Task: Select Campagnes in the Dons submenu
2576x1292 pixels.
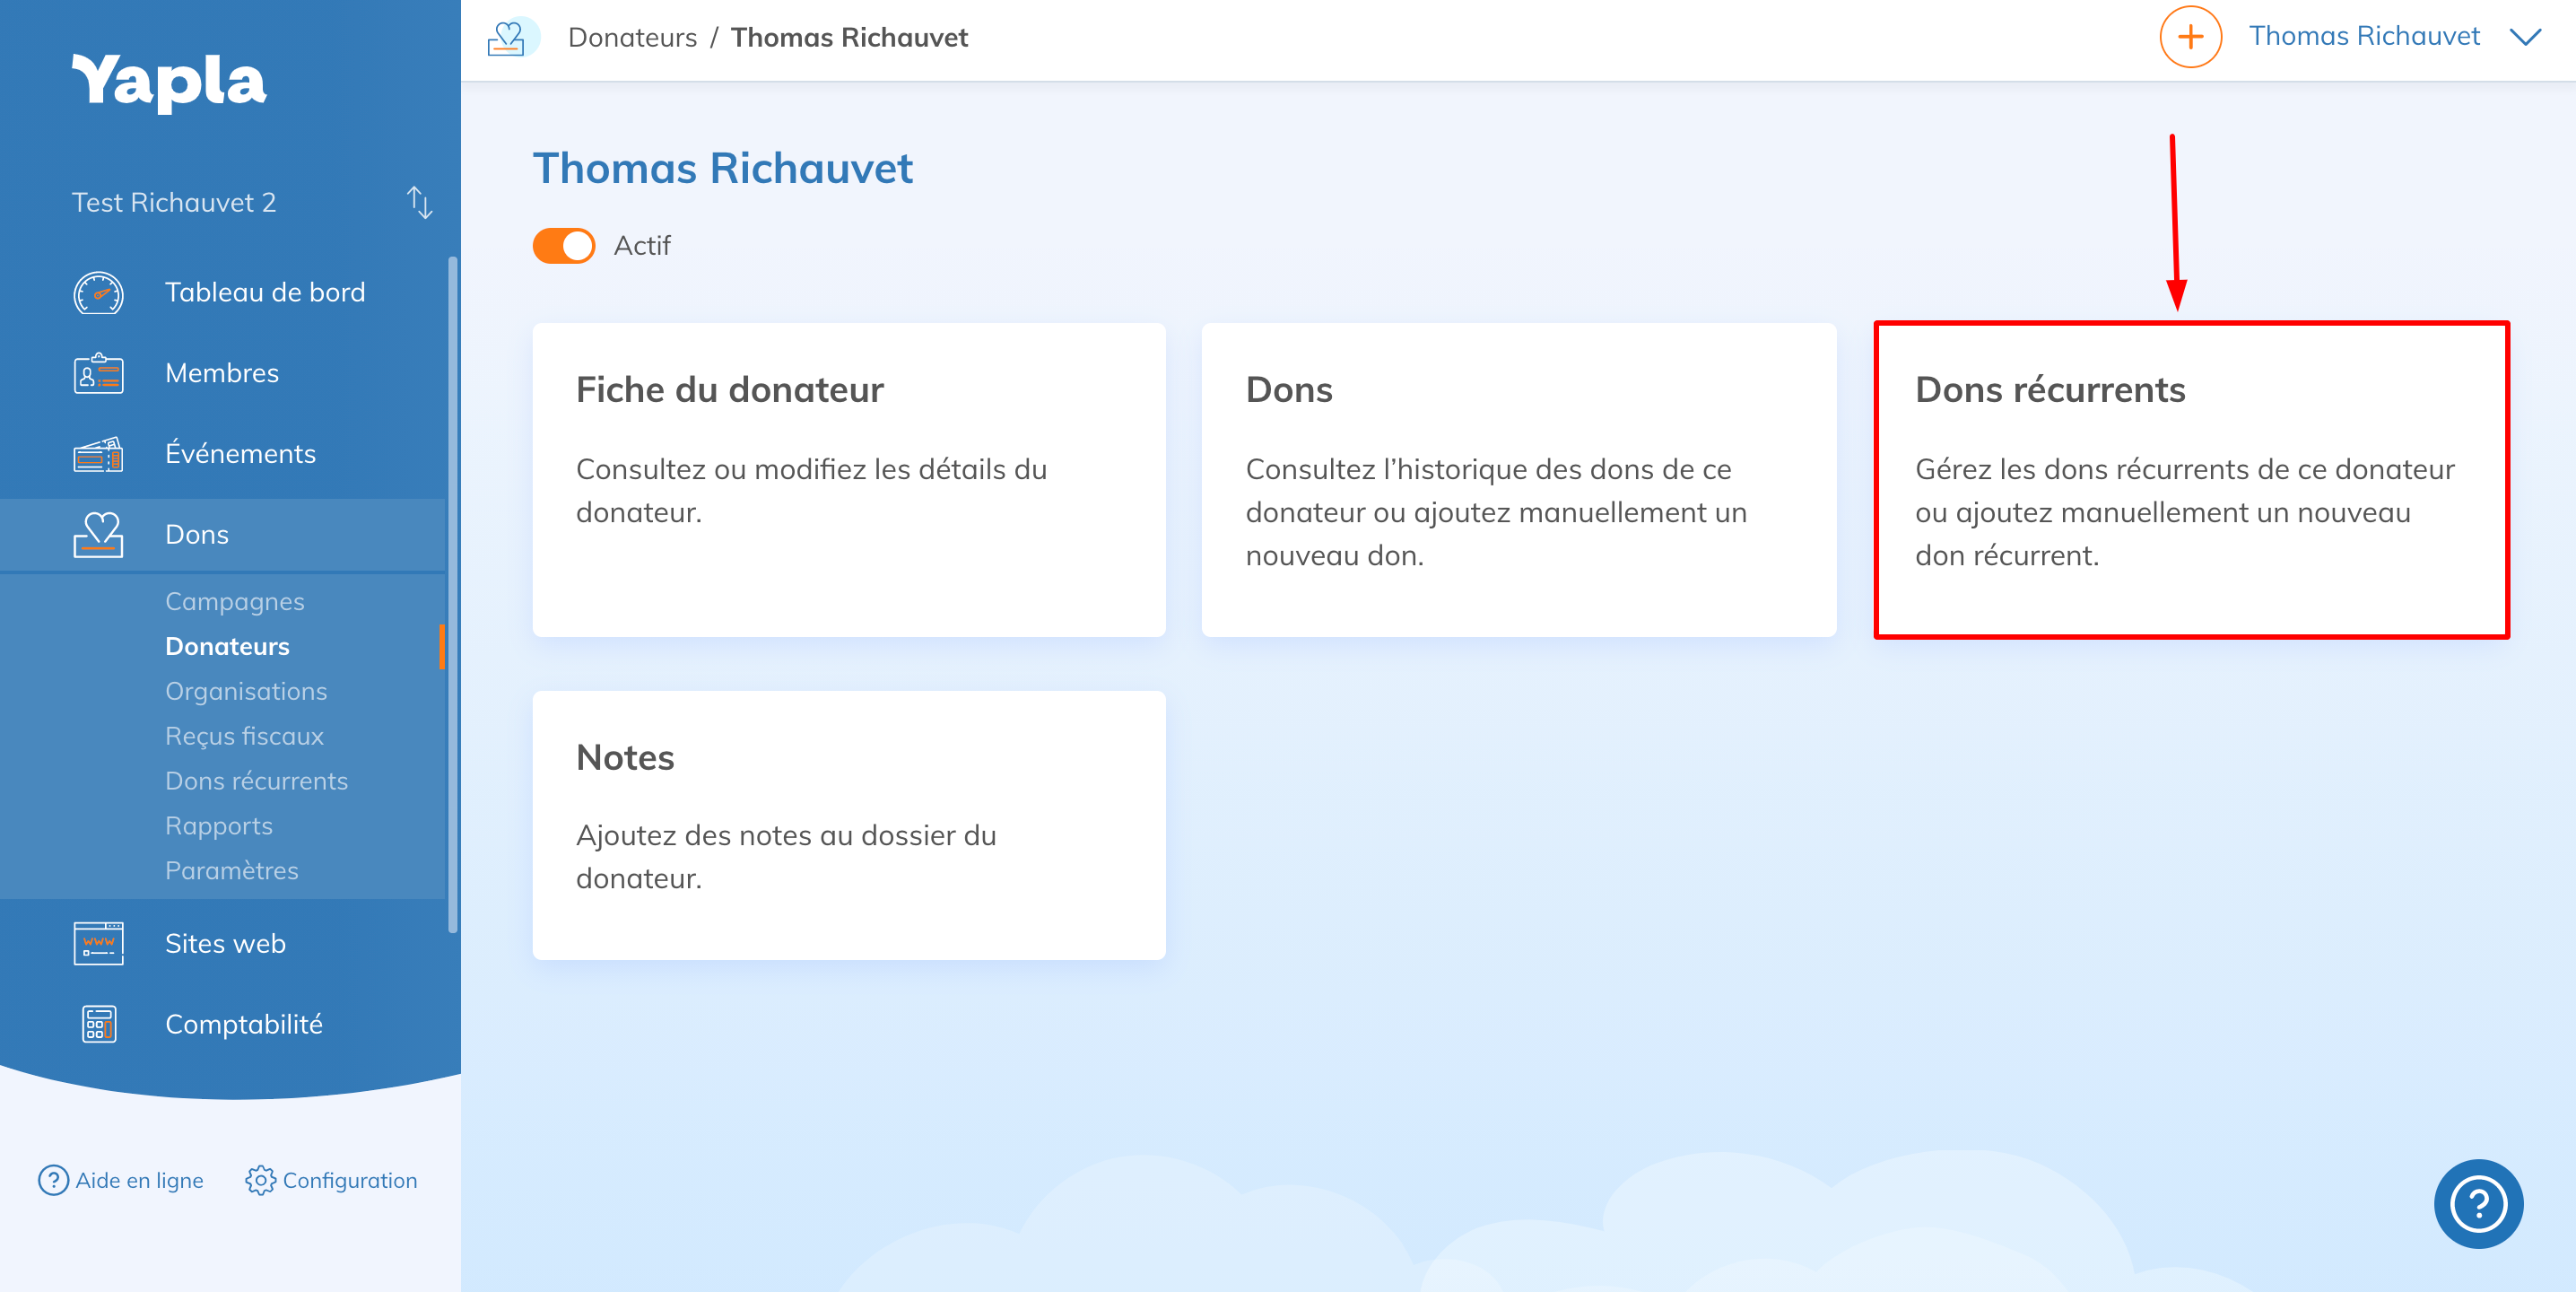Action: [235, 602]
